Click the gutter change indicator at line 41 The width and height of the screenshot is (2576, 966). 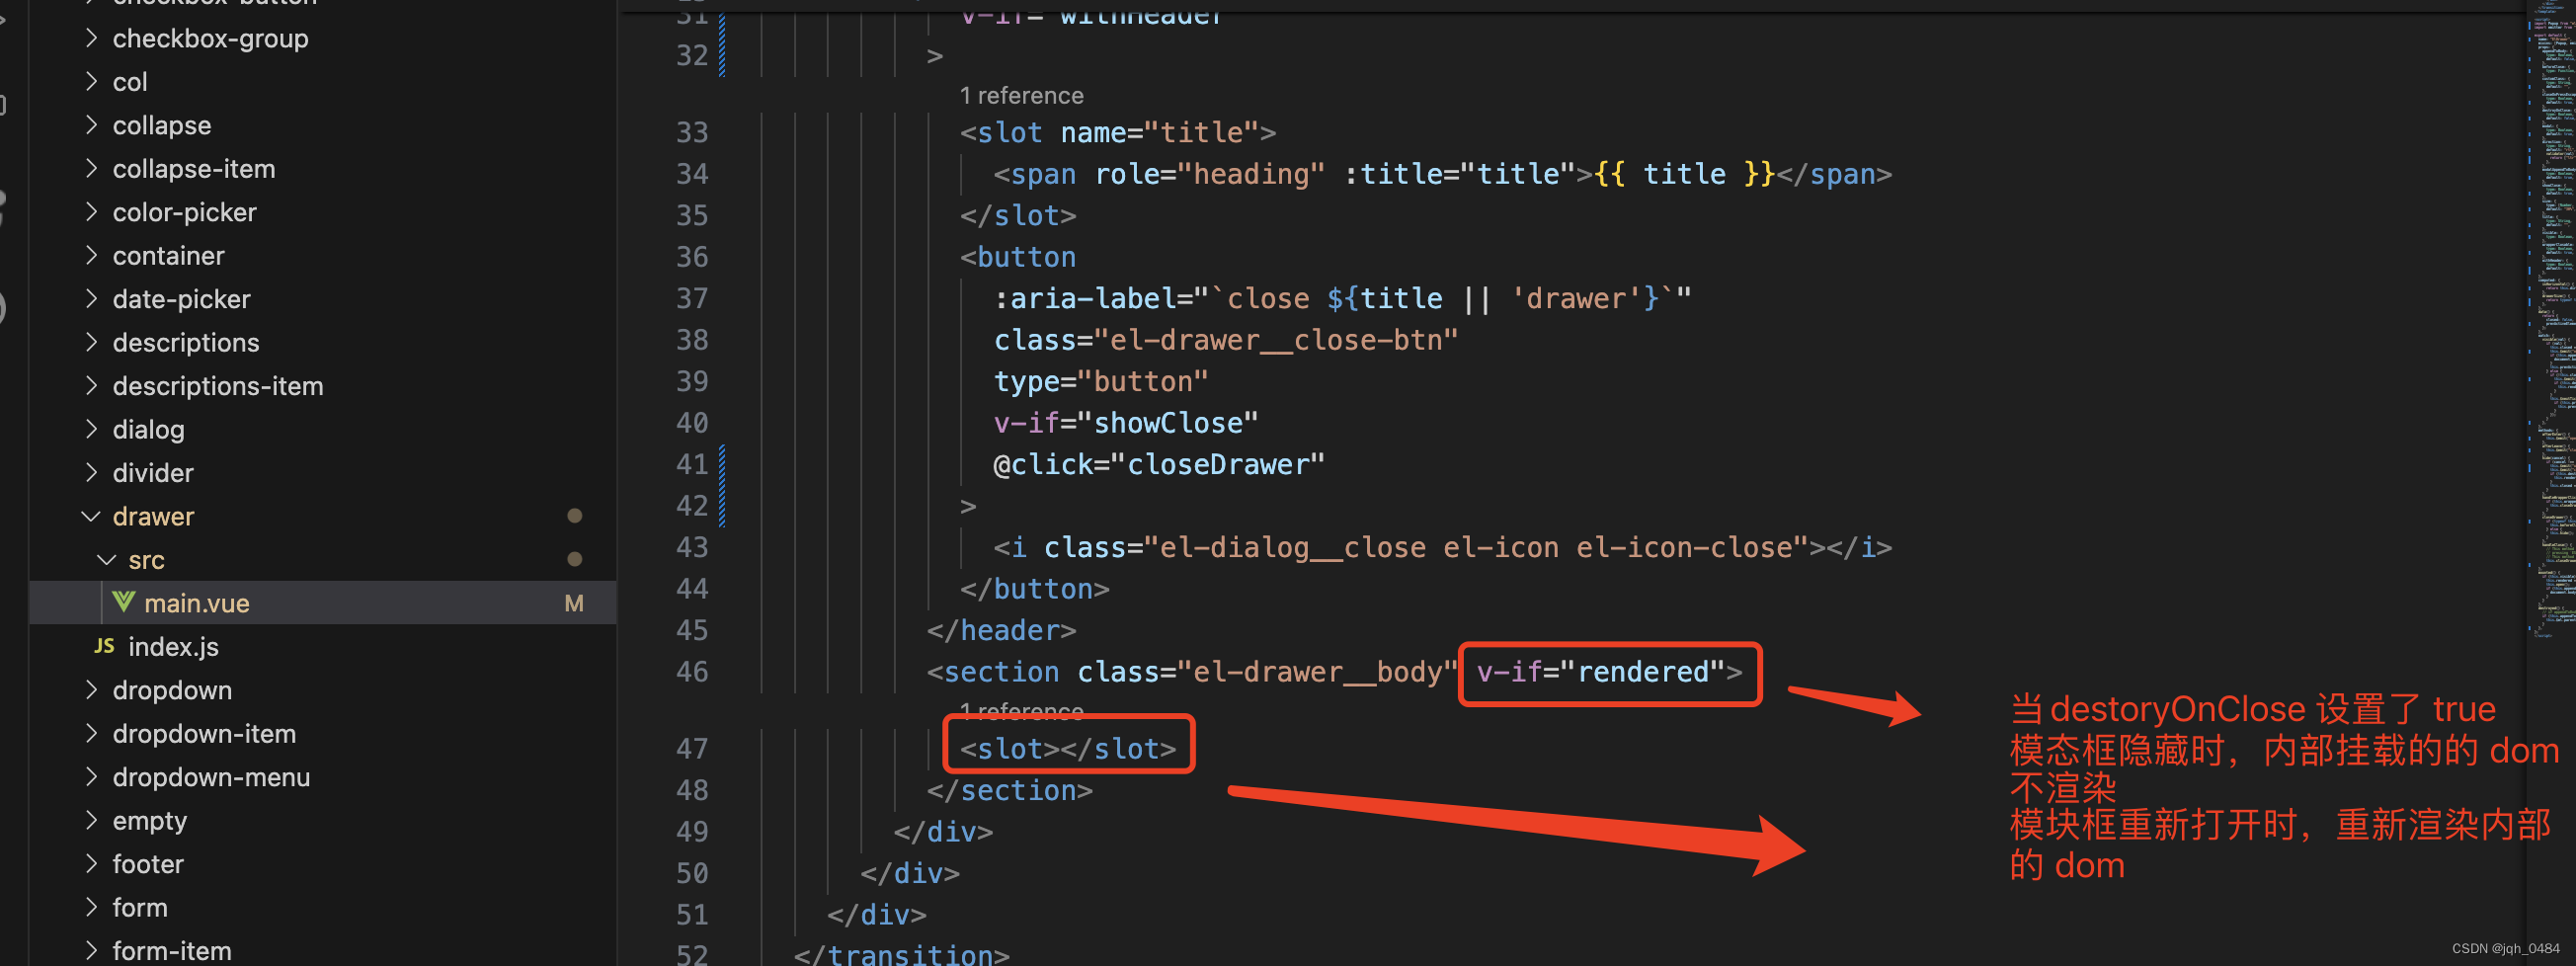pos(721,463)
